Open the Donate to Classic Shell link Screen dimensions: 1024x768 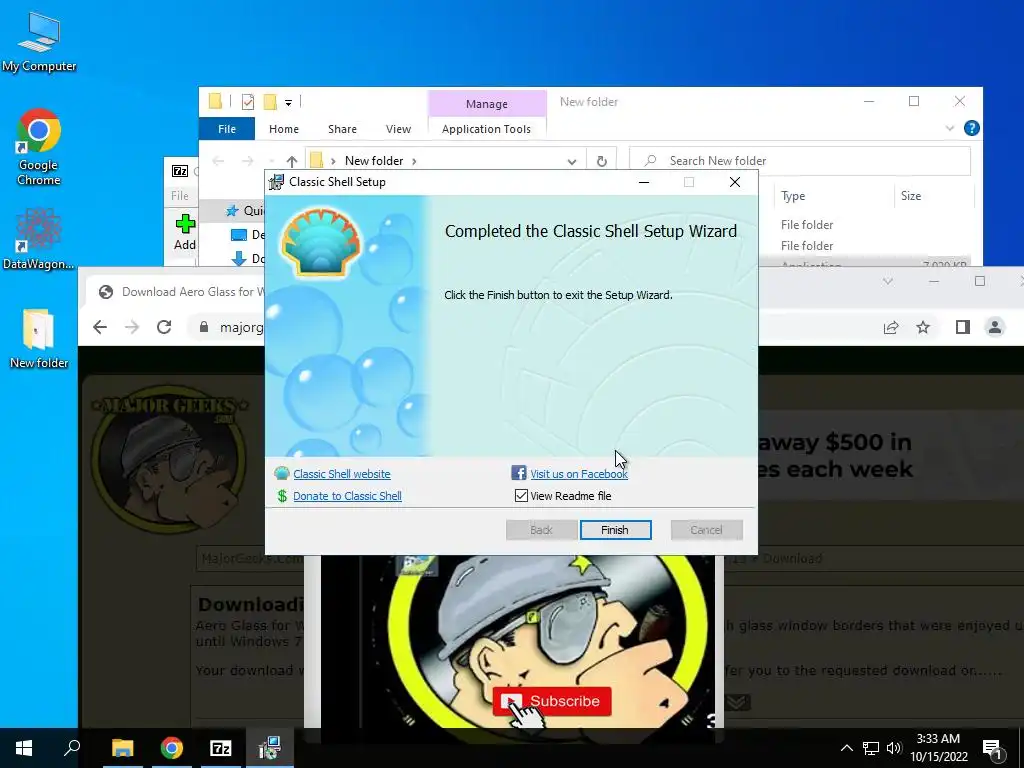[347, 496]
